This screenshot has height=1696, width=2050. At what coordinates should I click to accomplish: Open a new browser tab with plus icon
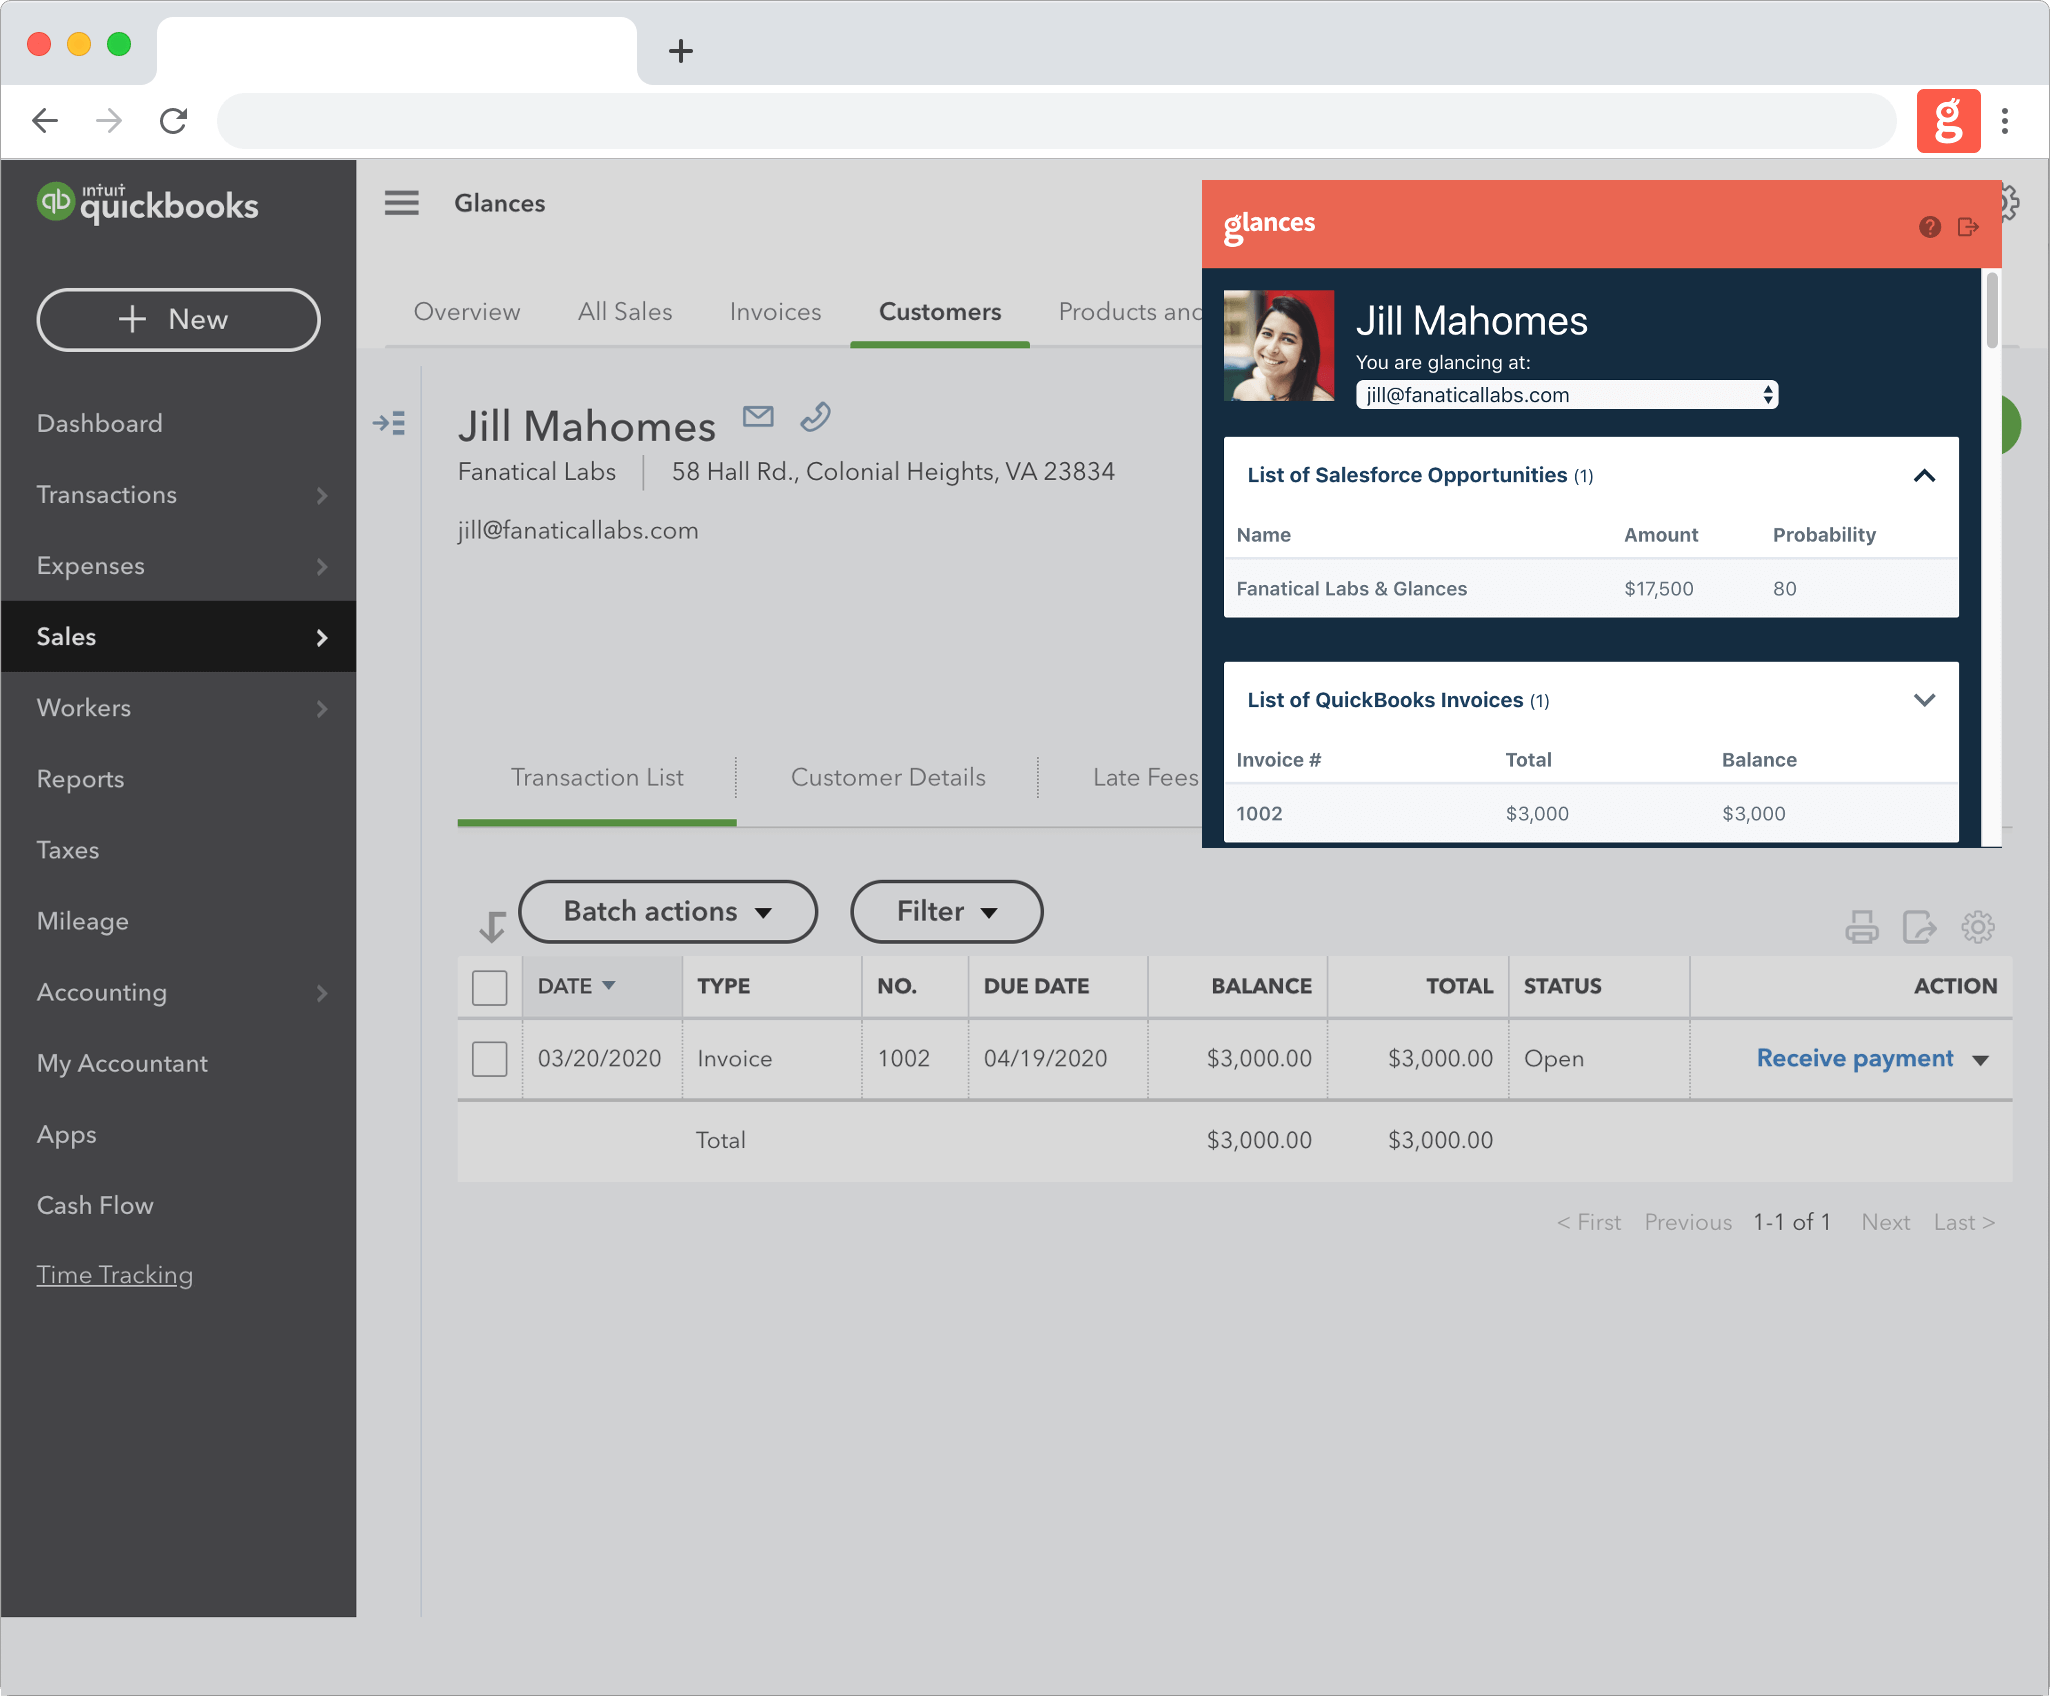pos(681,50)
